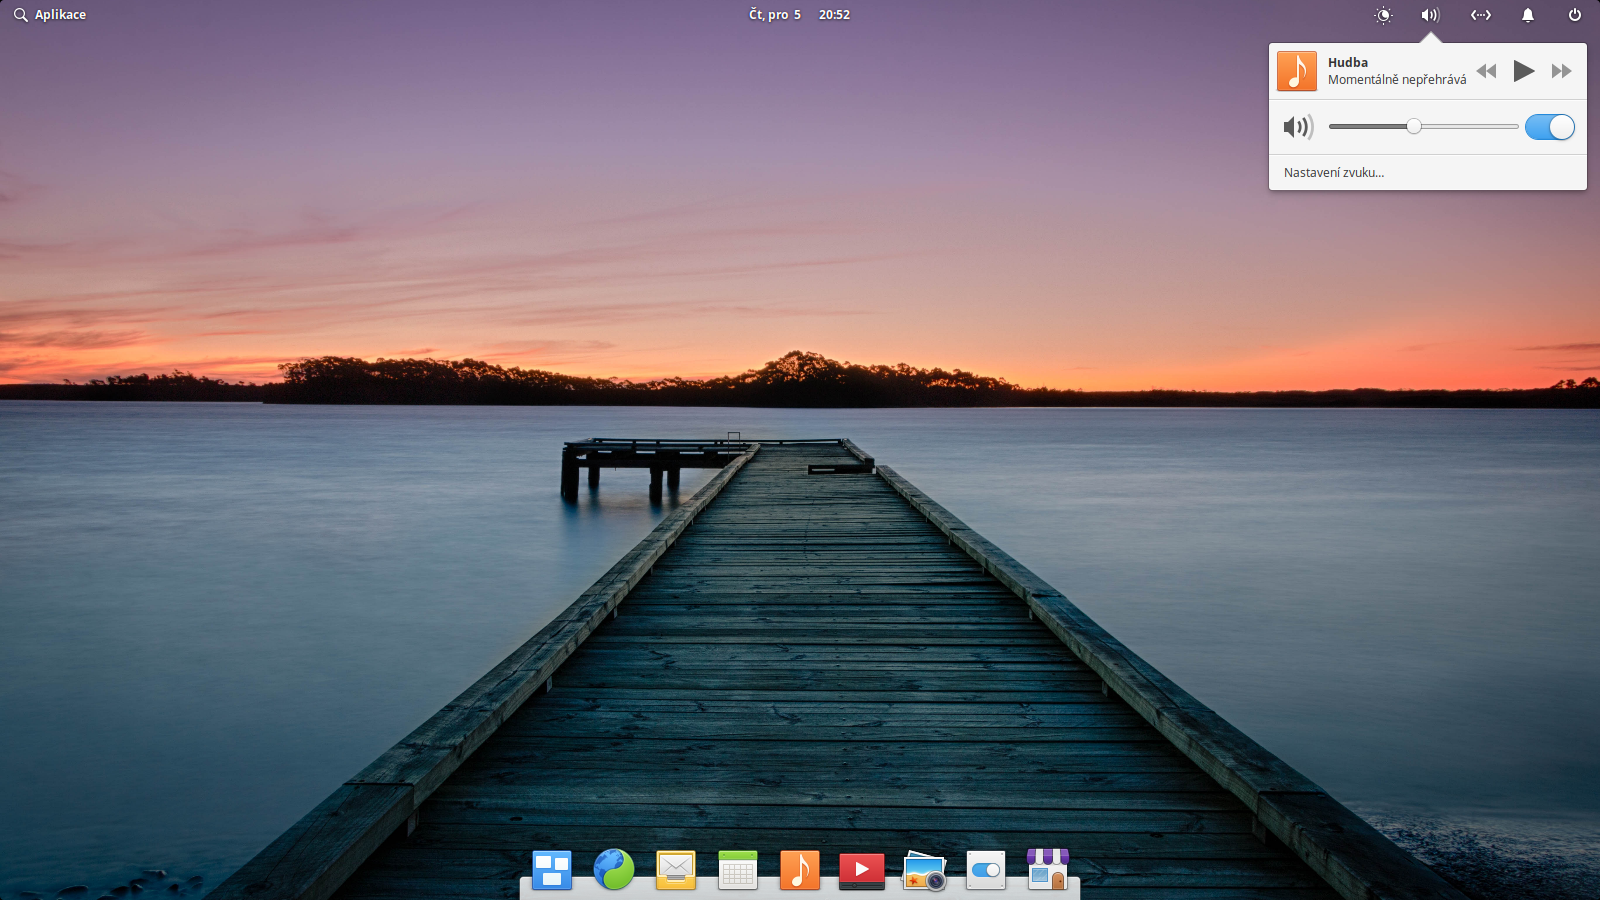
Task: Toggle the volume switch in the sound popover
Action: pyautogui.click(x=1549, y=127)
